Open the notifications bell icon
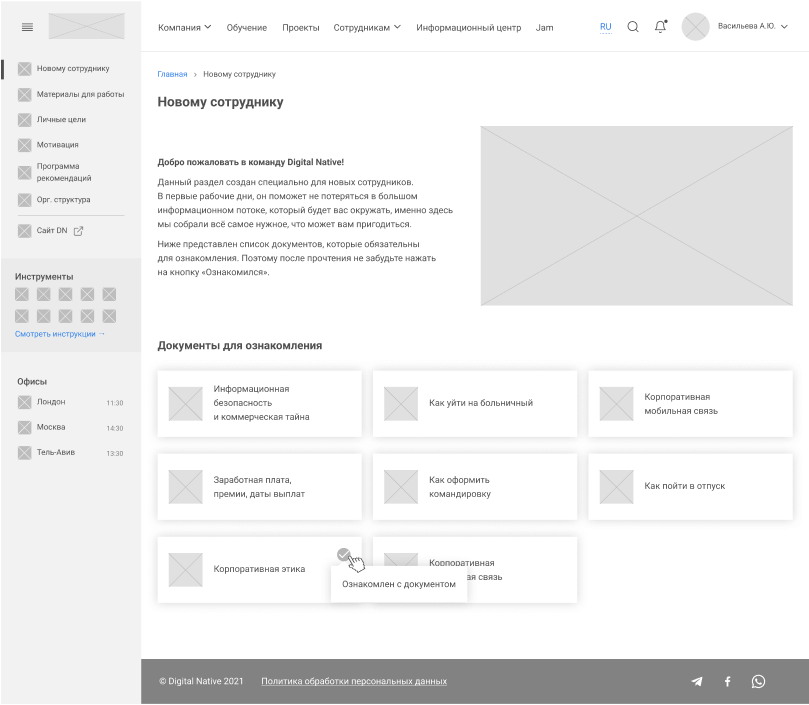This screenshot has height=705, width=809. click(660, 26)
